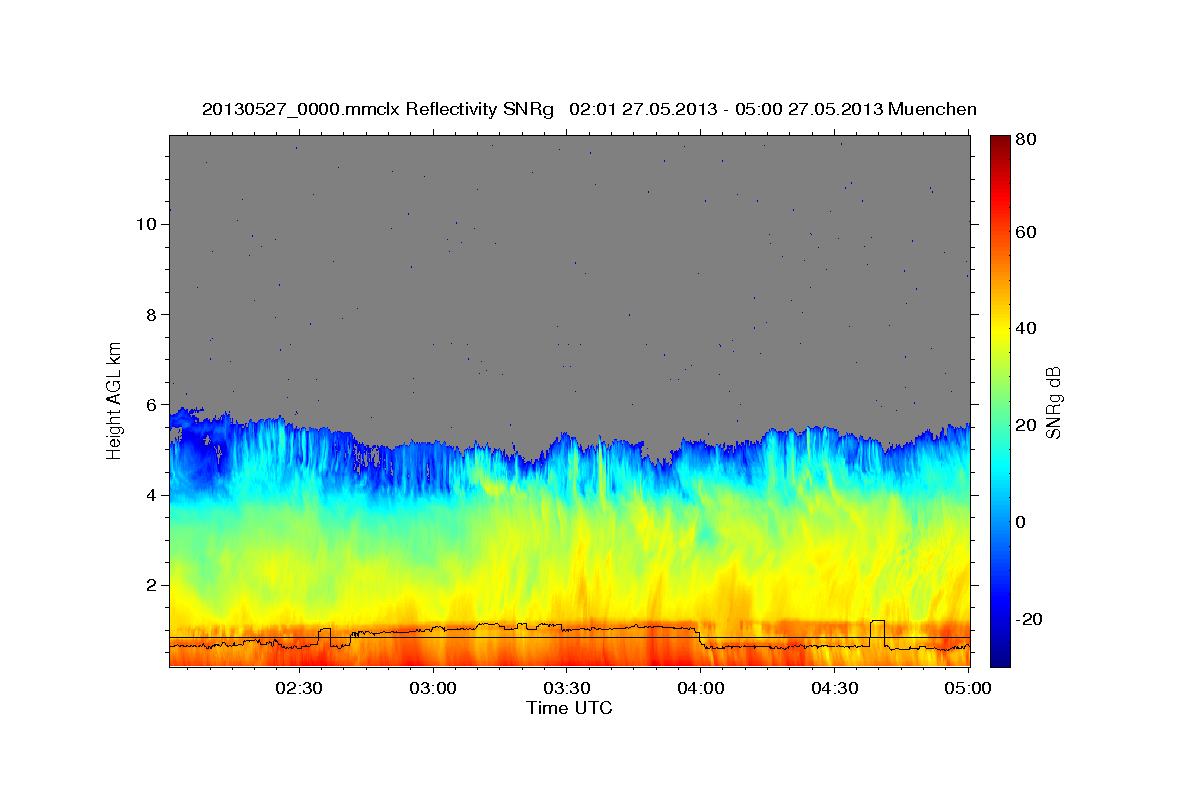The height and width of the screenshot is (800, 1200).
Task: Click the 04:30 time tick label
Action: tap(835, 689)
